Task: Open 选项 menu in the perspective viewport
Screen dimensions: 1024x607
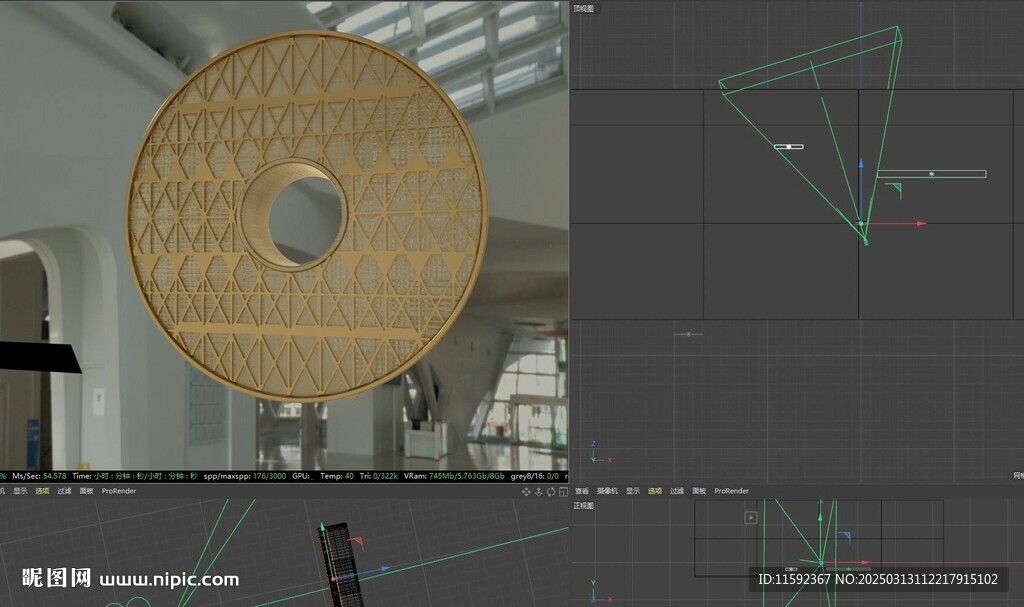Action: click(42, 491)
